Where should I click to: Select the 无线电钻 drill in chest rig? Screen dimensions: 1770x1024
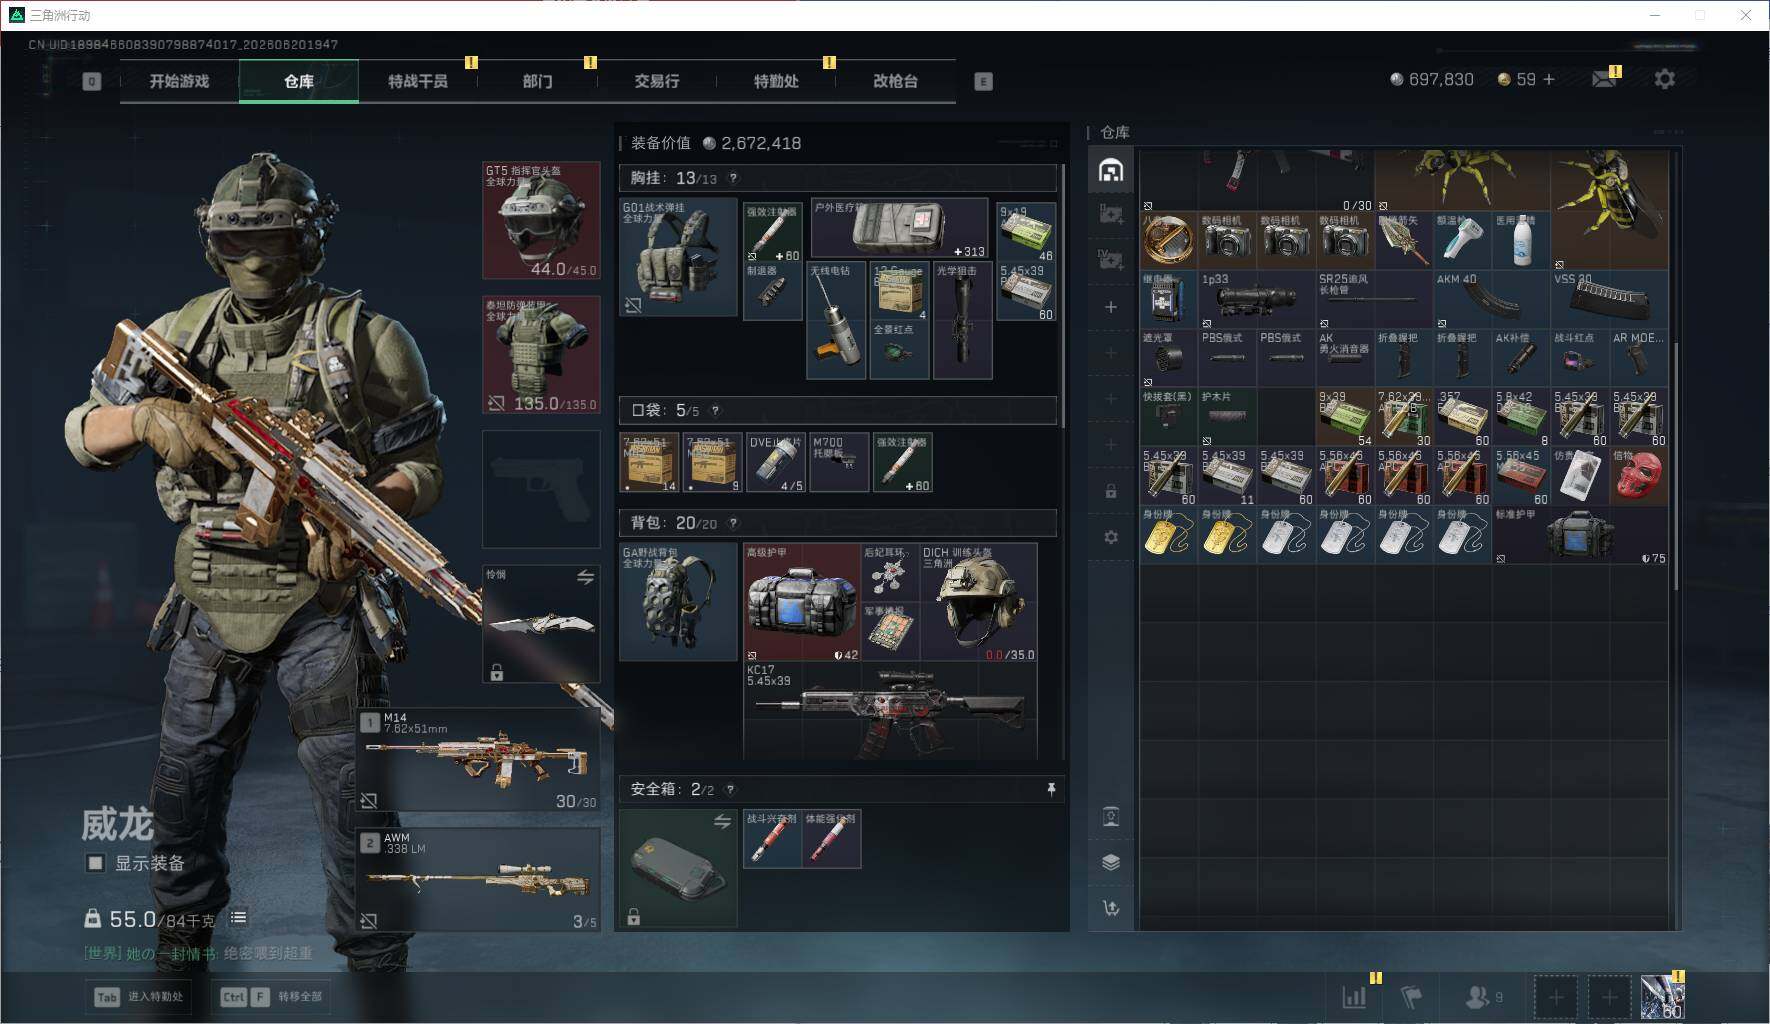(x=836, y=320)
